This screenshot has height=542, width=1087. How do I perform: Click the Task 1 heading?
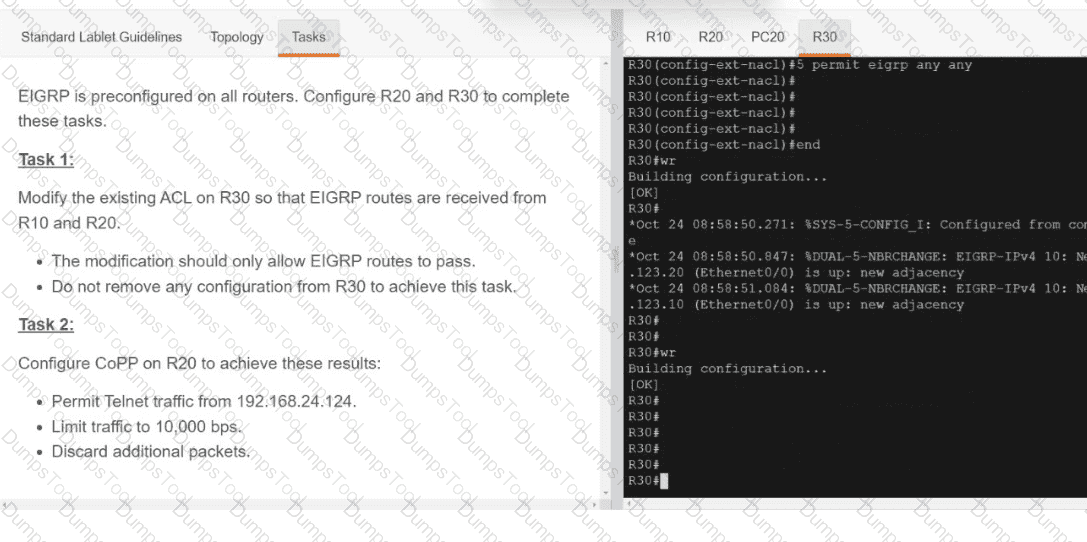(x=46, y=160)
